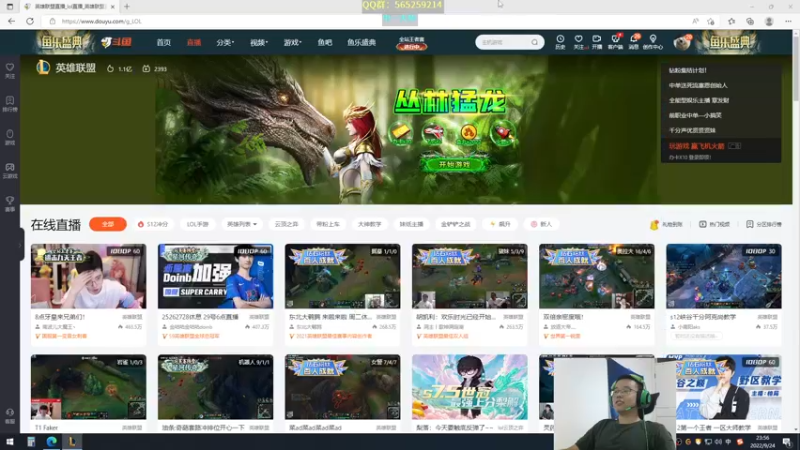Open the gift bell link beside 热门视频

[666, 224]
